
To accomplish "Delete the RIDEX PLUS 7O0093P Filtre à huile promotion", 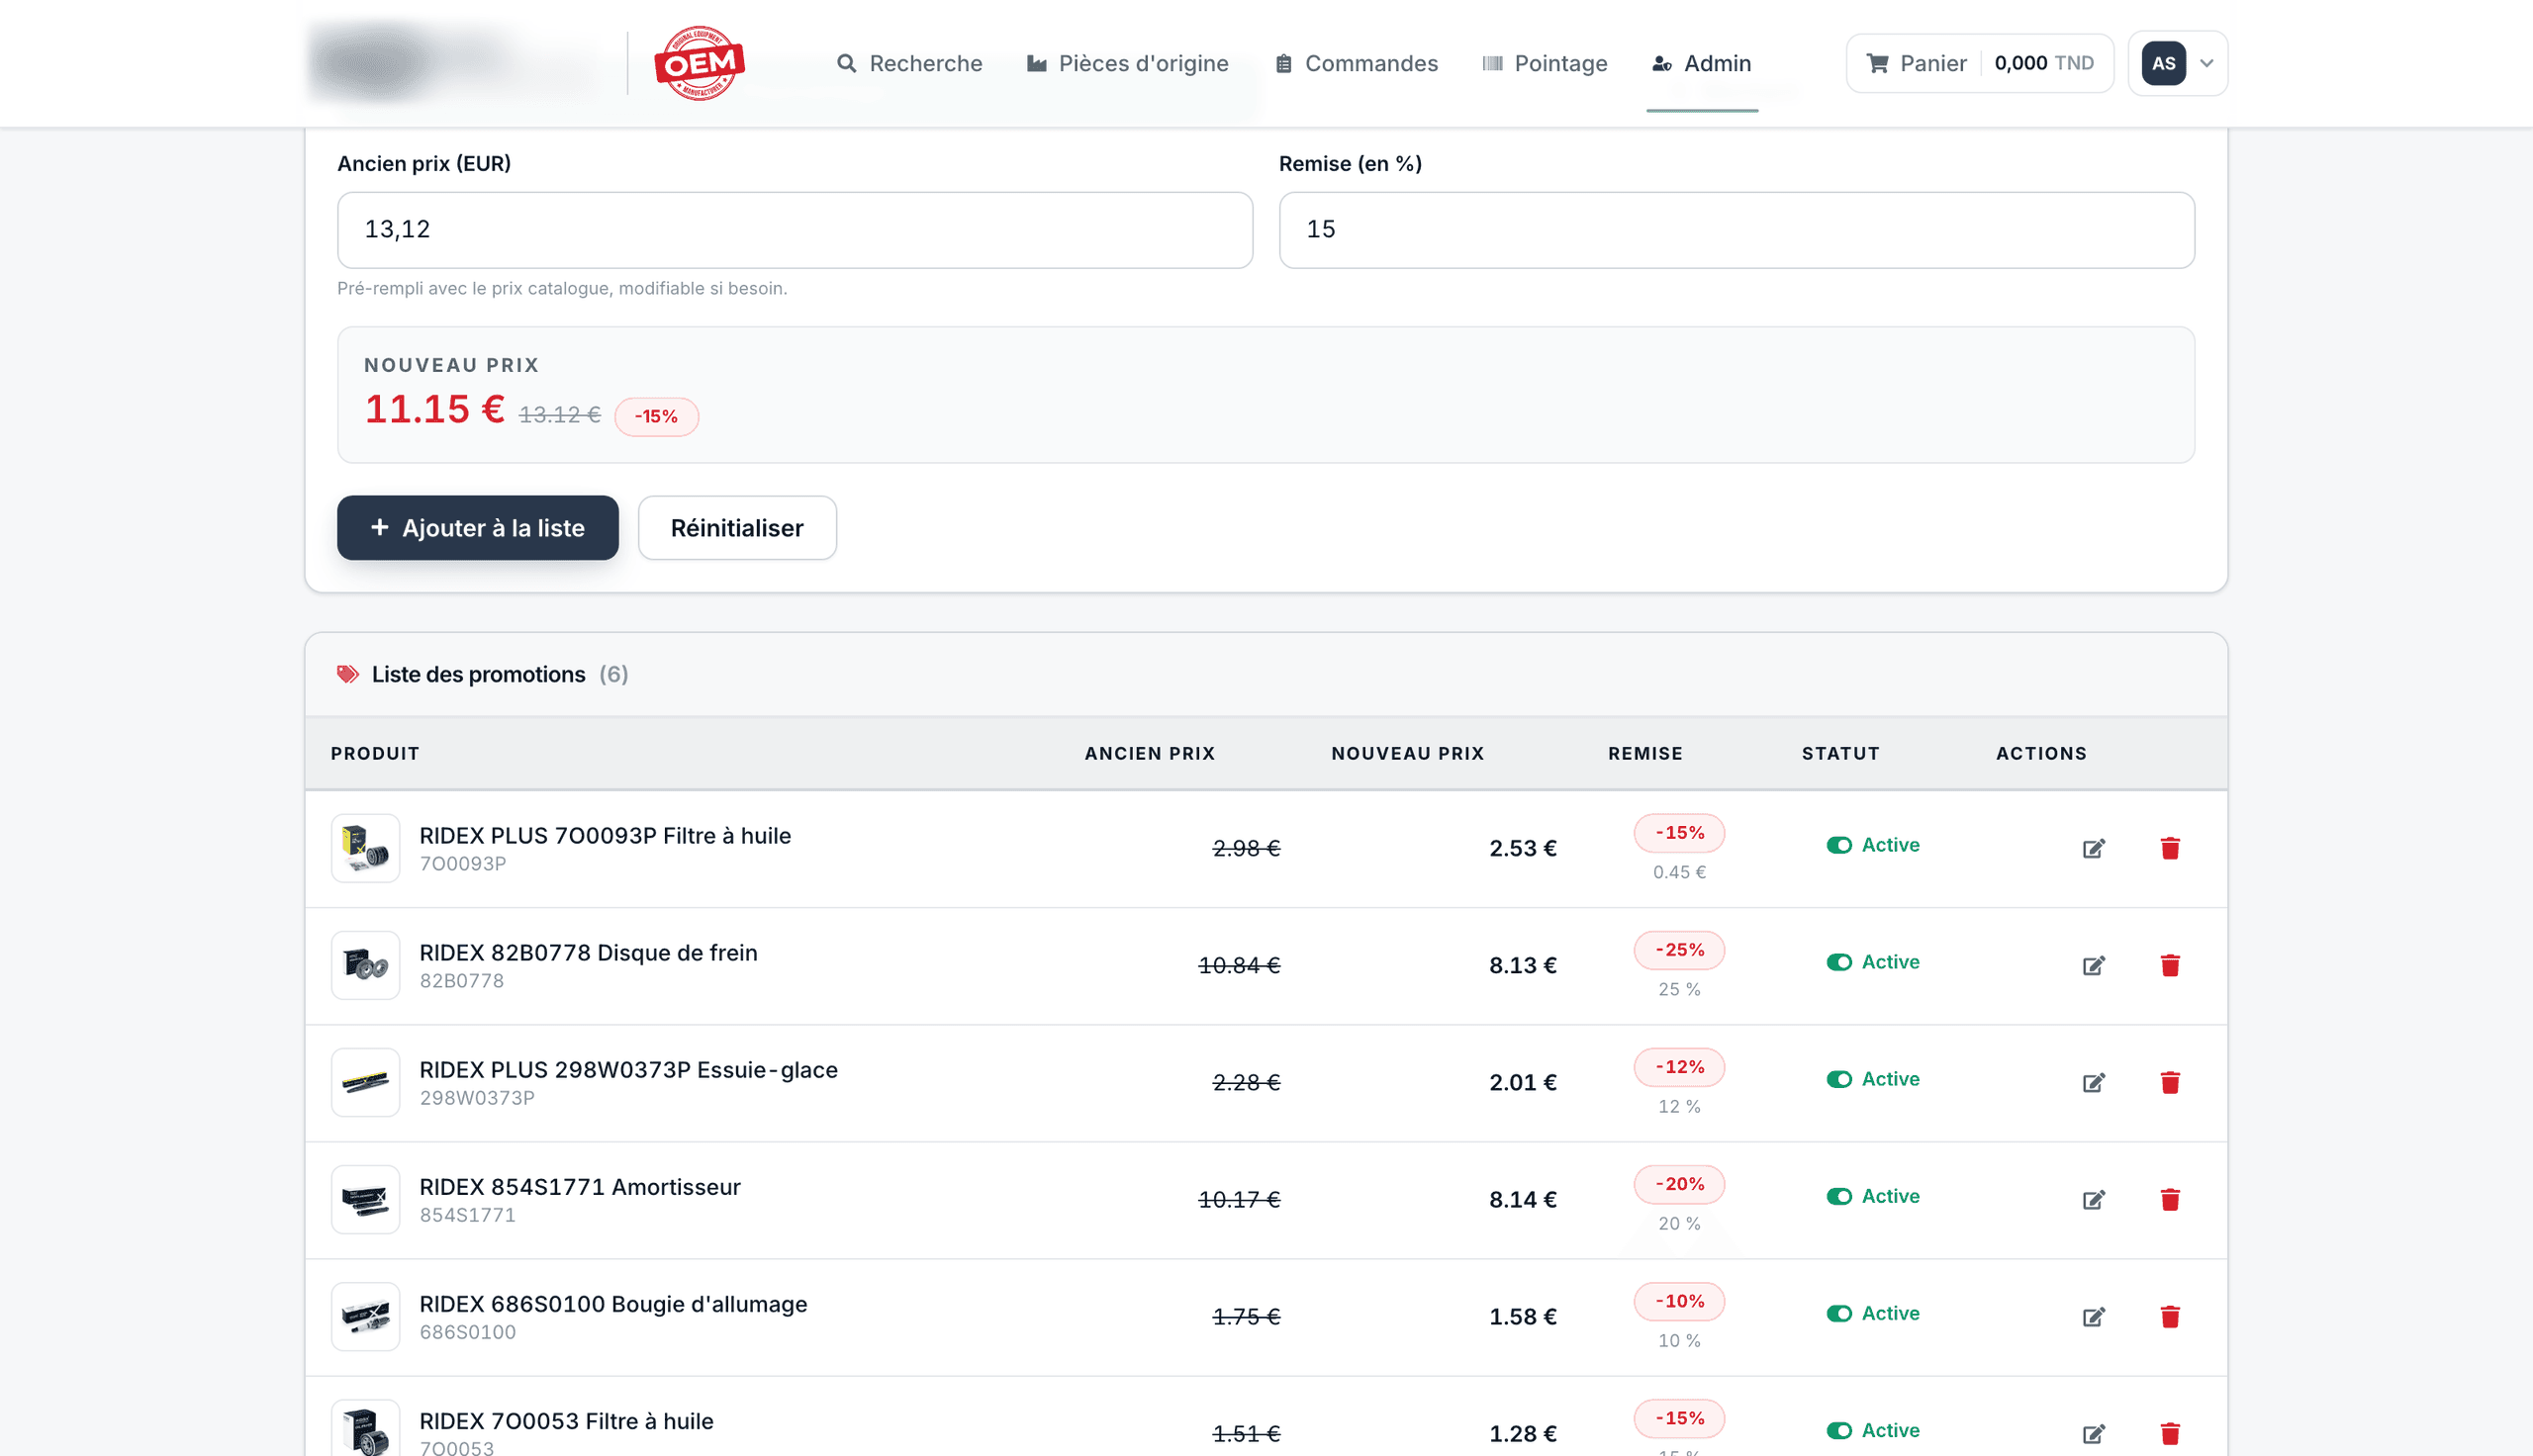I will pos(2169,848).
